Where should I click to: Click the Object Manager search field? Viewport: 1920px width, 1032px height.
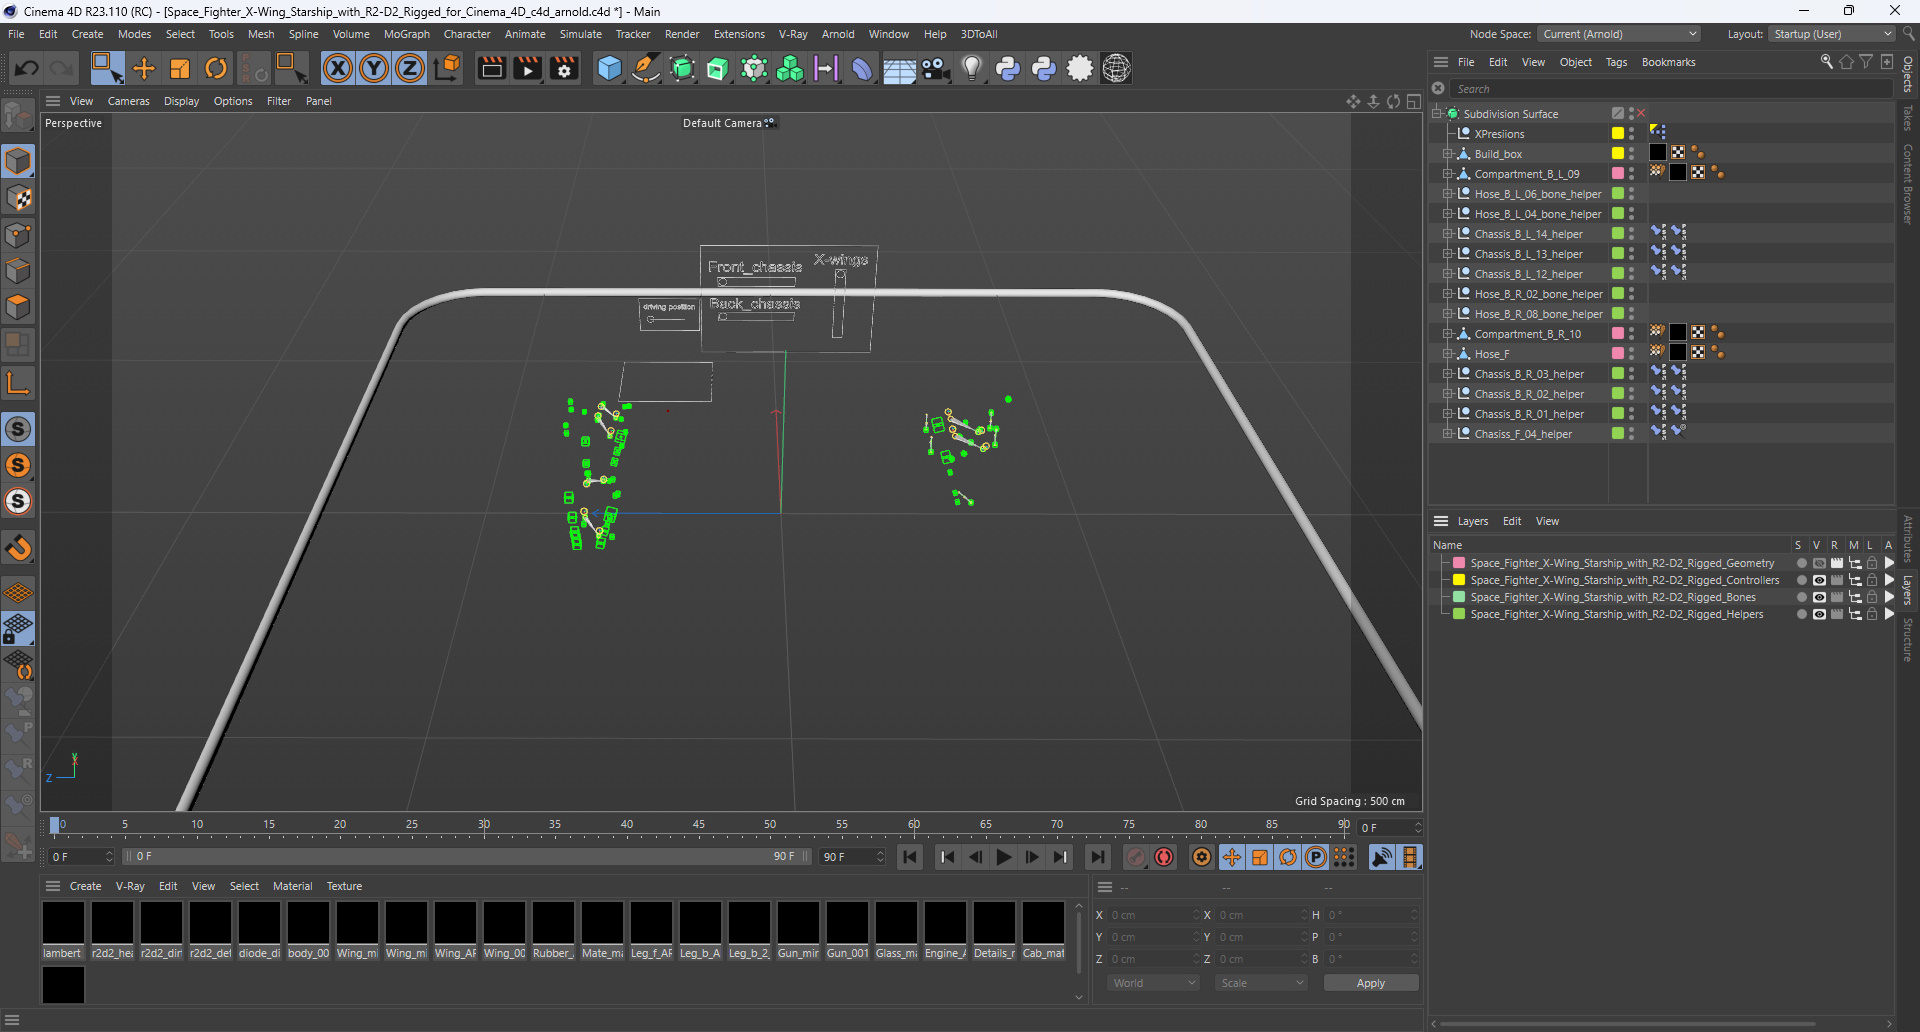coord(1670,89)
